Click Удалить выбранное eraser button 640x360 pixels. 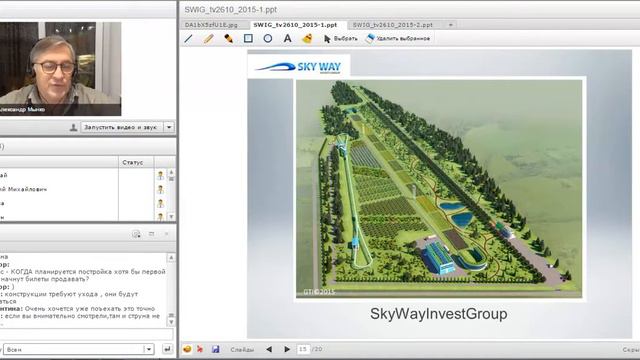pyautogui.click(x=398, y=38)
